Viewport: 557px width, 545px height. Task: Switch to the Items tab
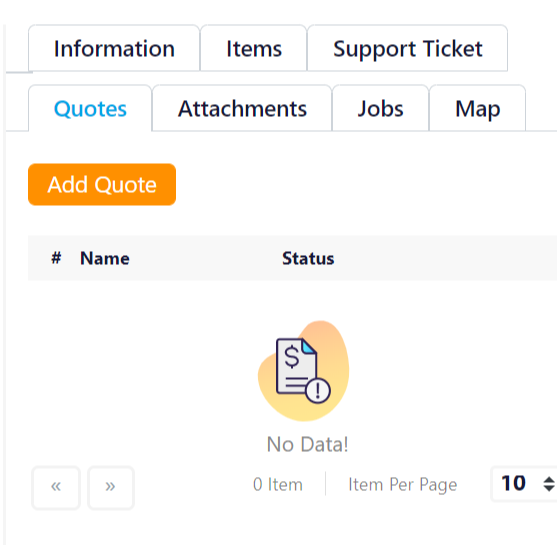pyautogui.click(x=254, y=48)
